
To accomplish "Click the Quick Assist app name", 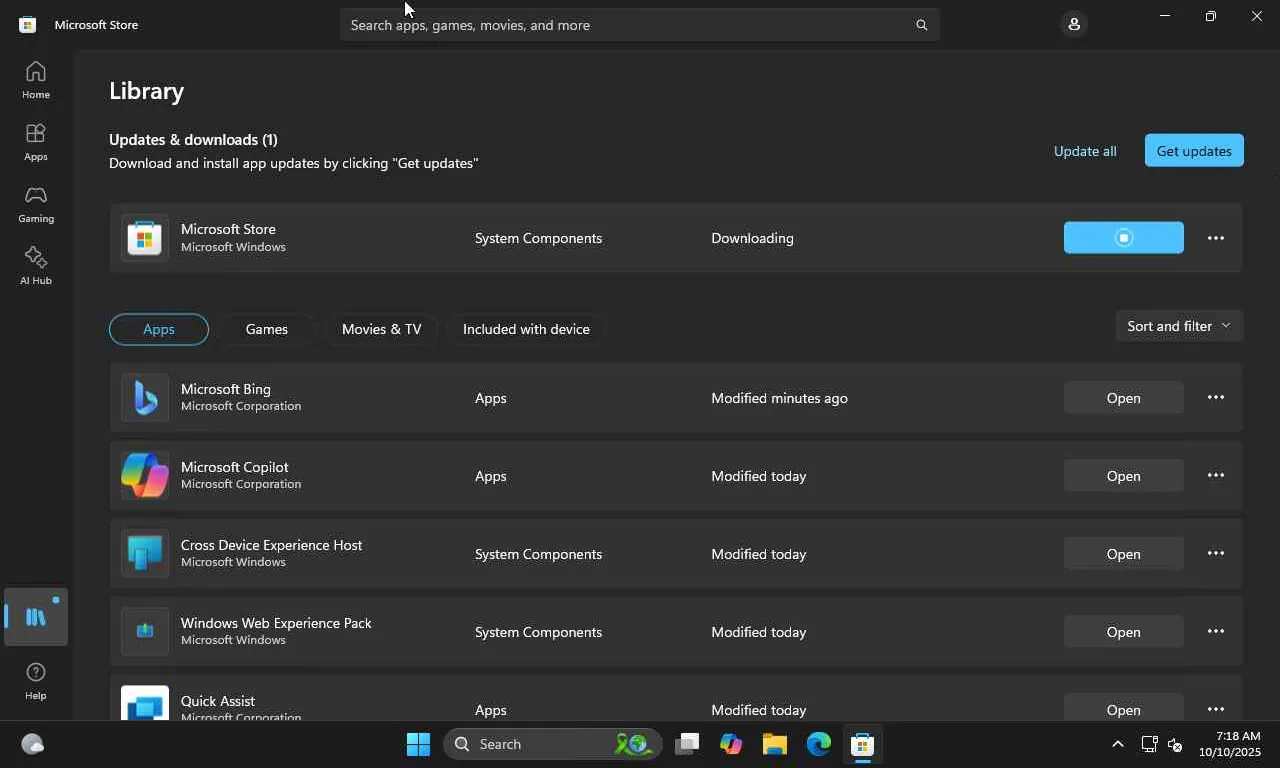I will click(218, 701).
